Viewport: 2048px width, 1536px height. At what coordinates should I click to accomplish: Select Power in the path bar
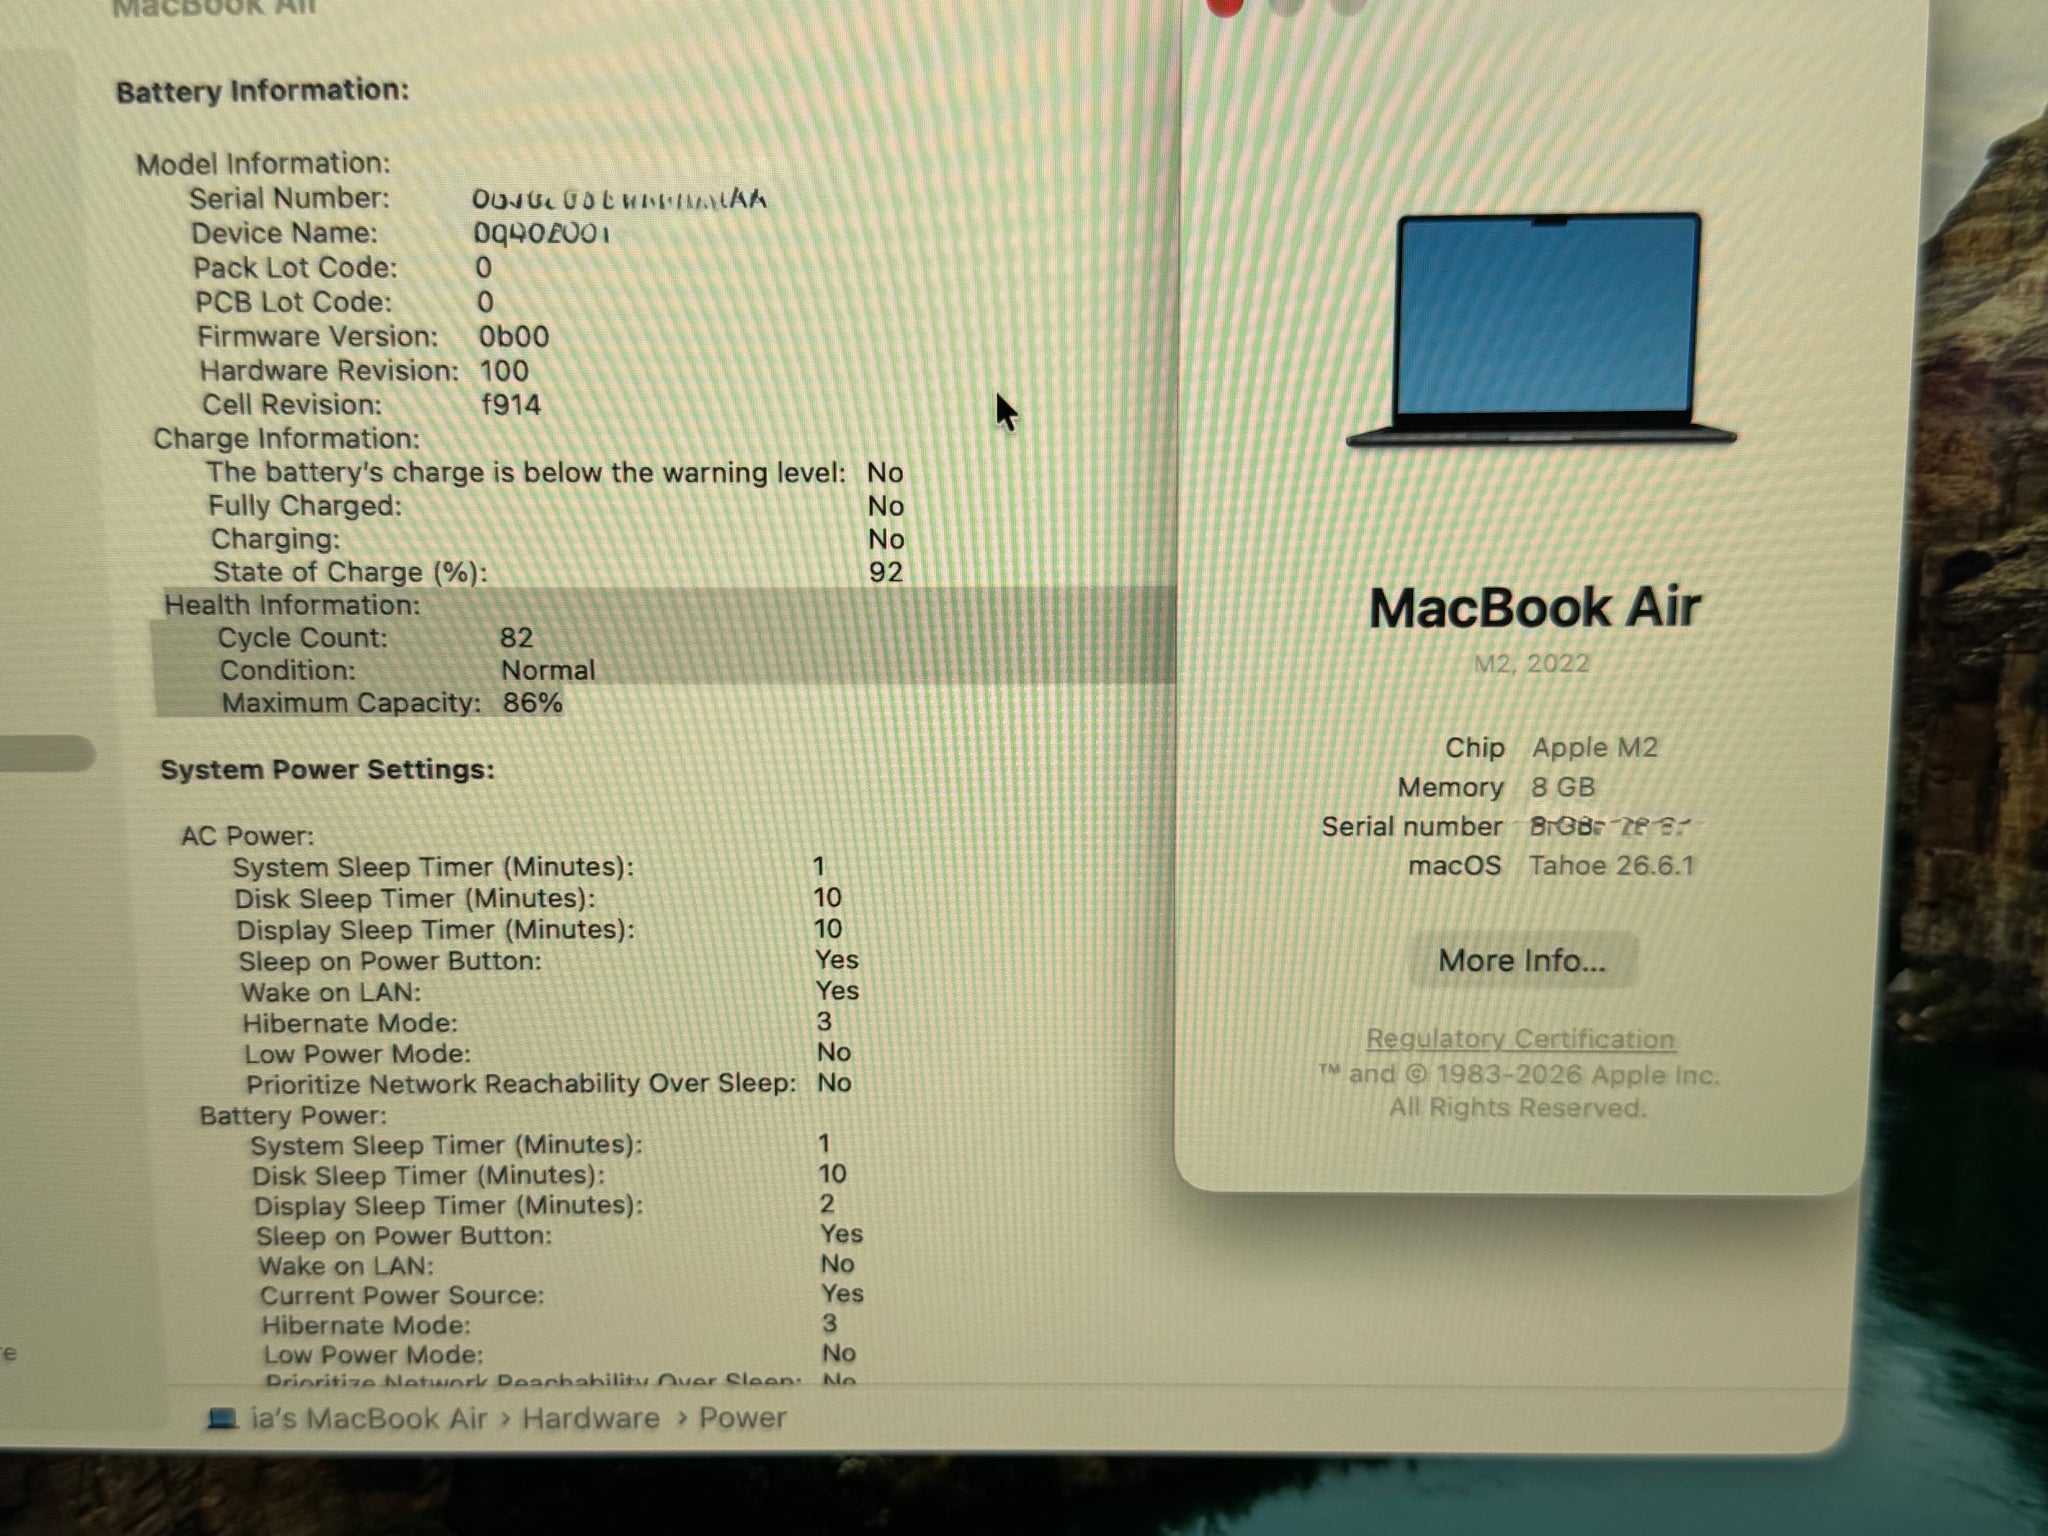(x=742, y=1418)
